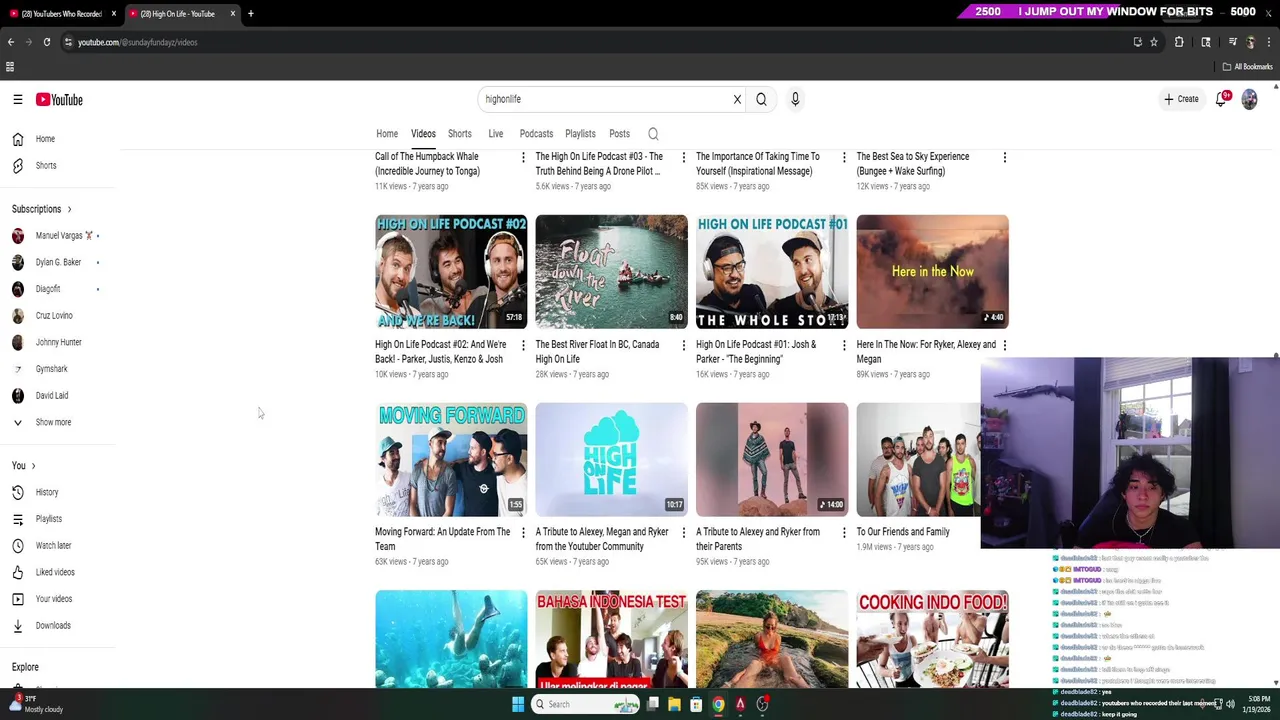
Task: Open 'Moving Forward: An Update From The Team'
Action: [443, 539]
